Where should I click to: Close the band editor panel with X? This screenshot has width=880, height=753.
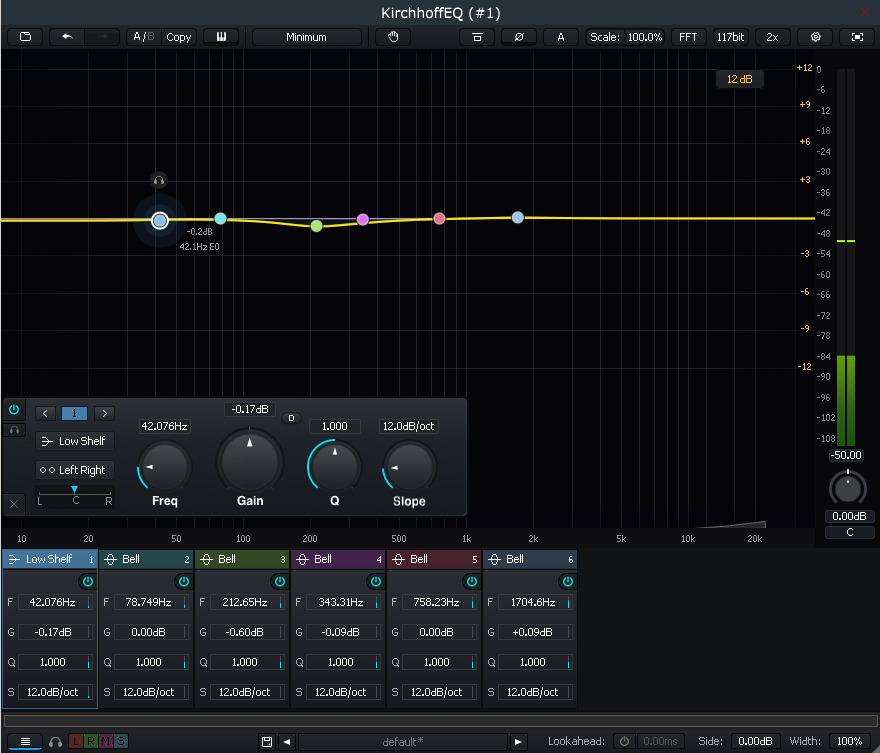pyautogui.click(x=14, y=504)
